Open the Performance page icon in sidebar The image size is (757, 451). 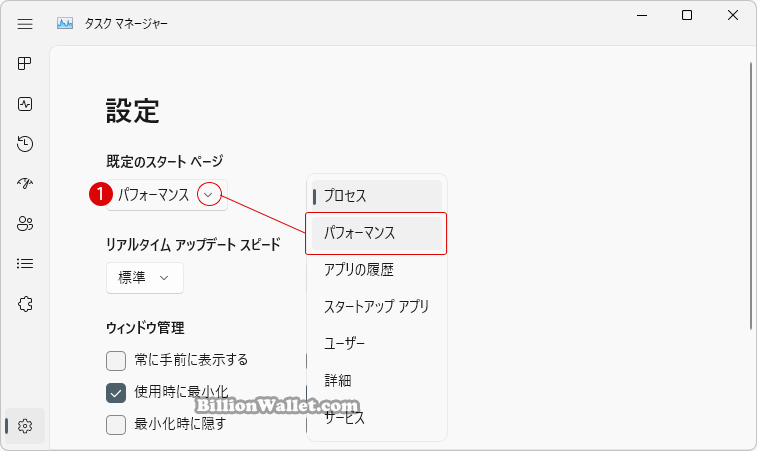pos(25,104)
